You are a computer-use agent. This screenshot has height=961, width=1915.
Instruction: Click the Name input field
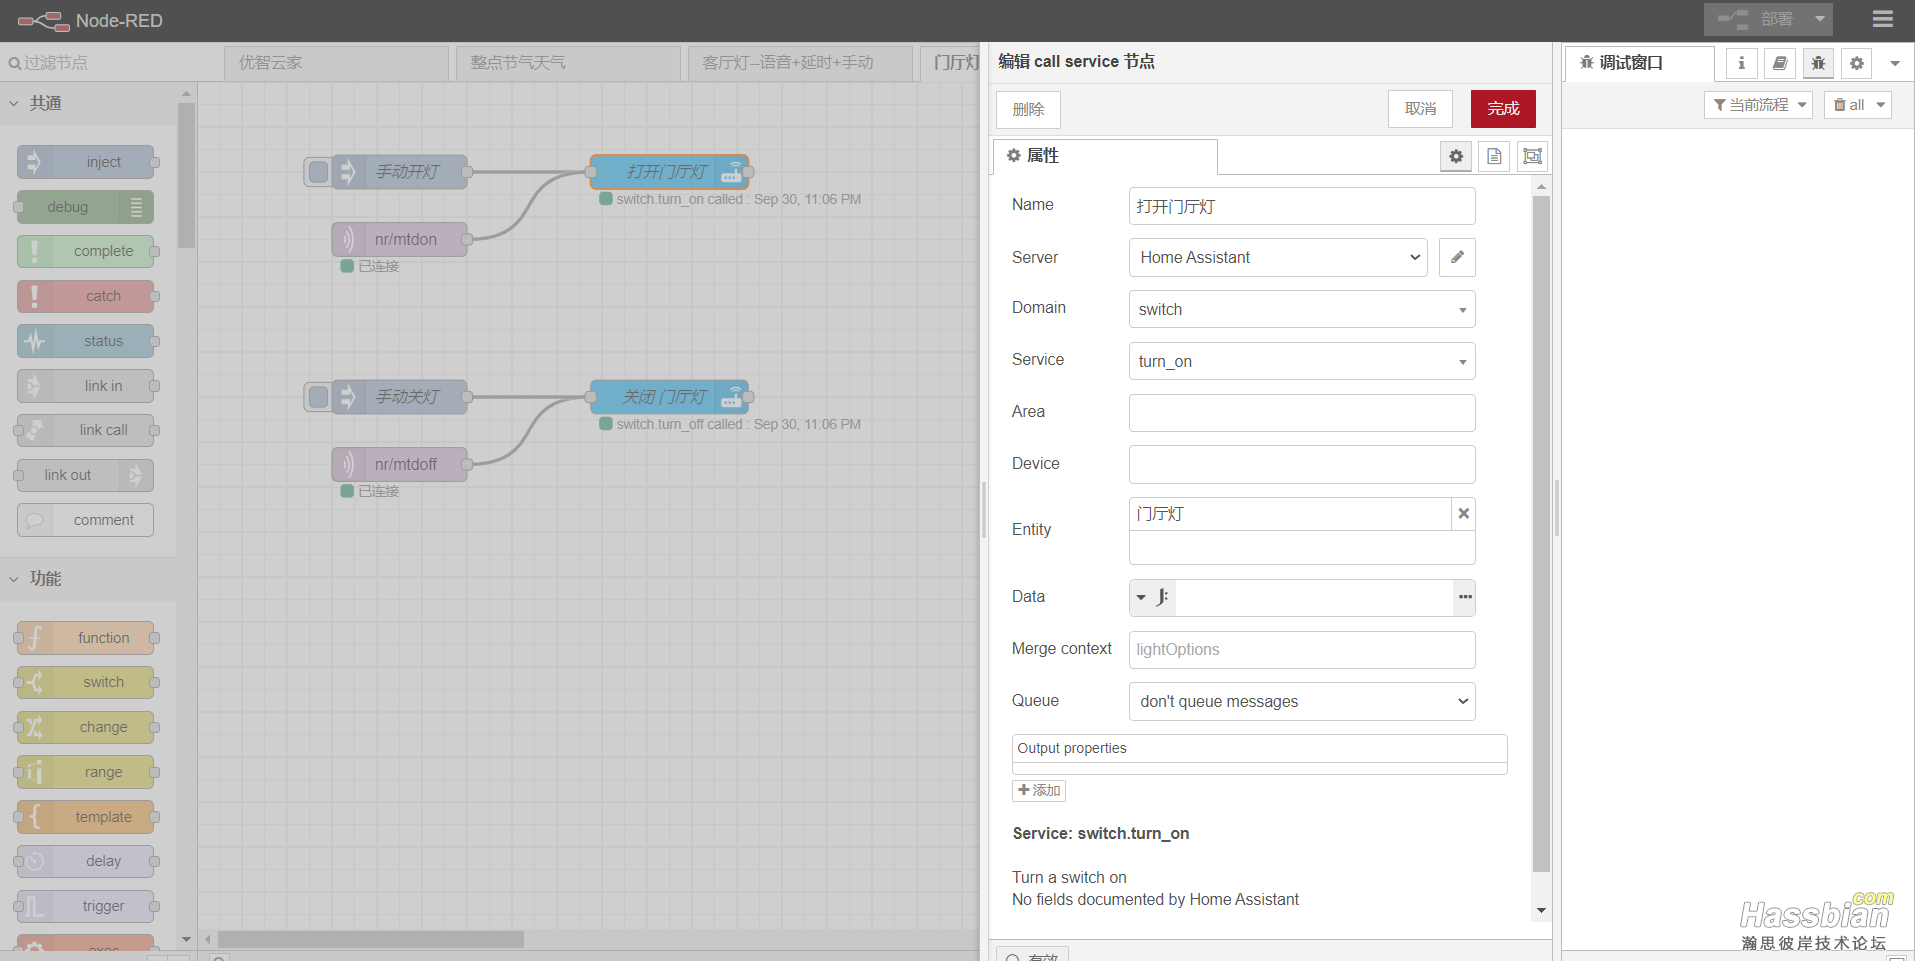(1302, 206)
